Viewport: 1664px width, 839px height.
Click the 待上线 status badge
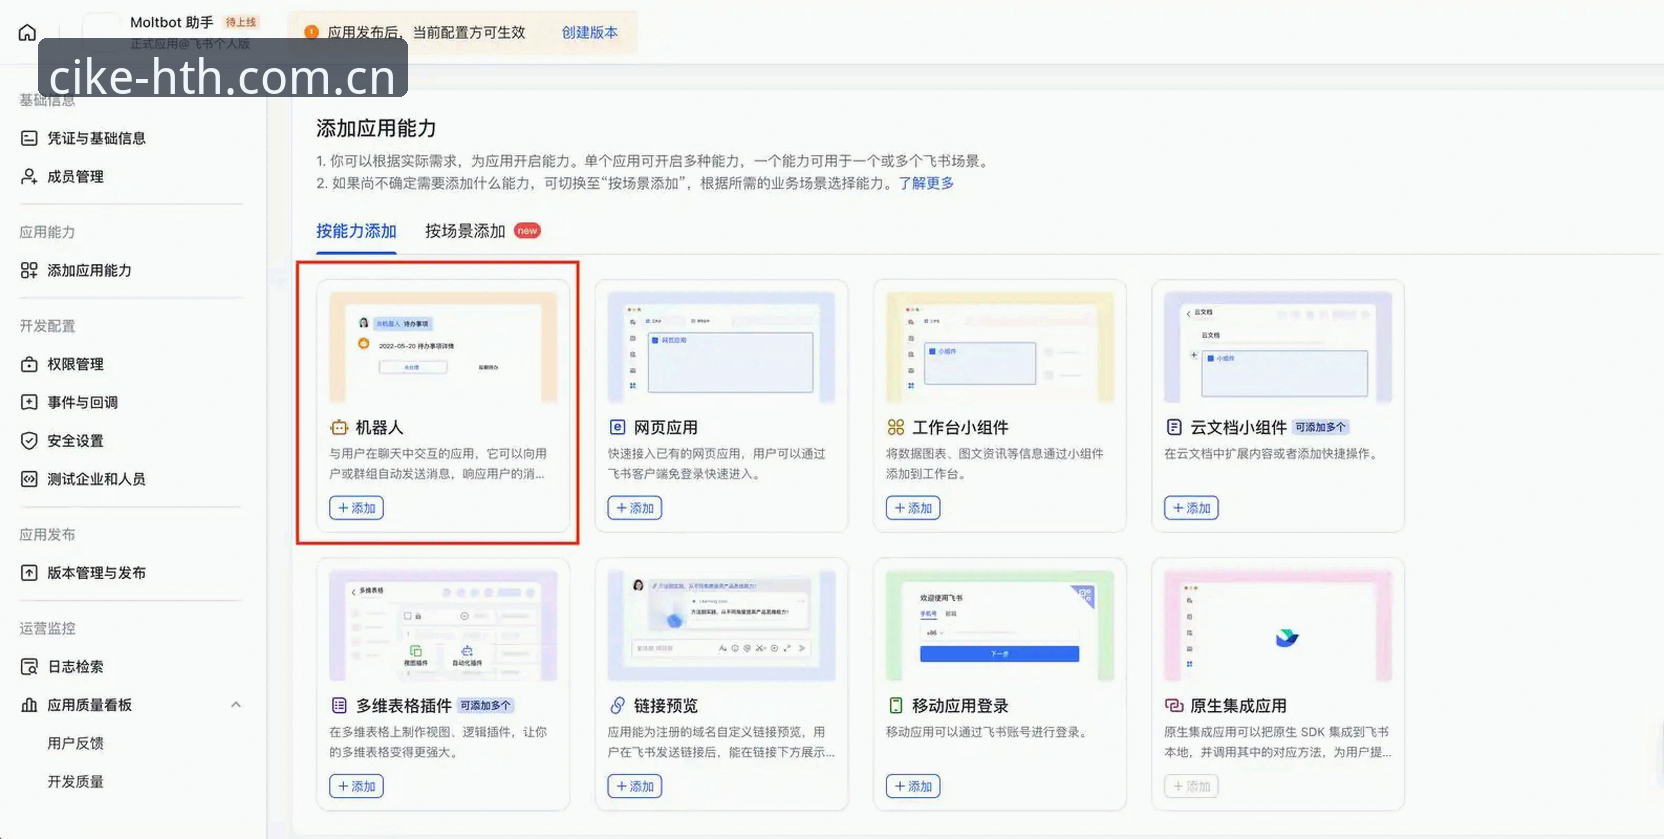click(241, 22)
